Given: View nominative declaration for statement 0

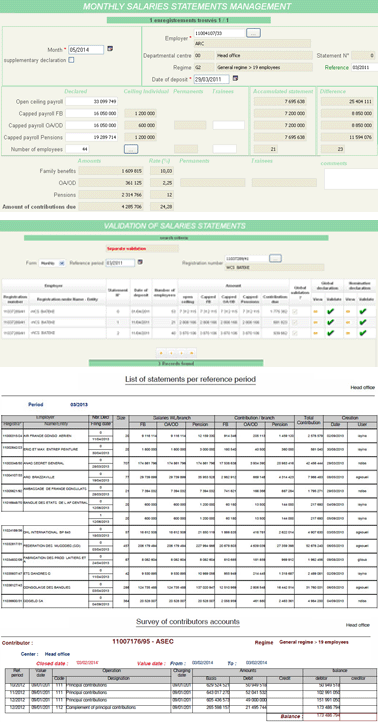Looking at the screenshot, I should pyautogui.click(x=349, y=312).
